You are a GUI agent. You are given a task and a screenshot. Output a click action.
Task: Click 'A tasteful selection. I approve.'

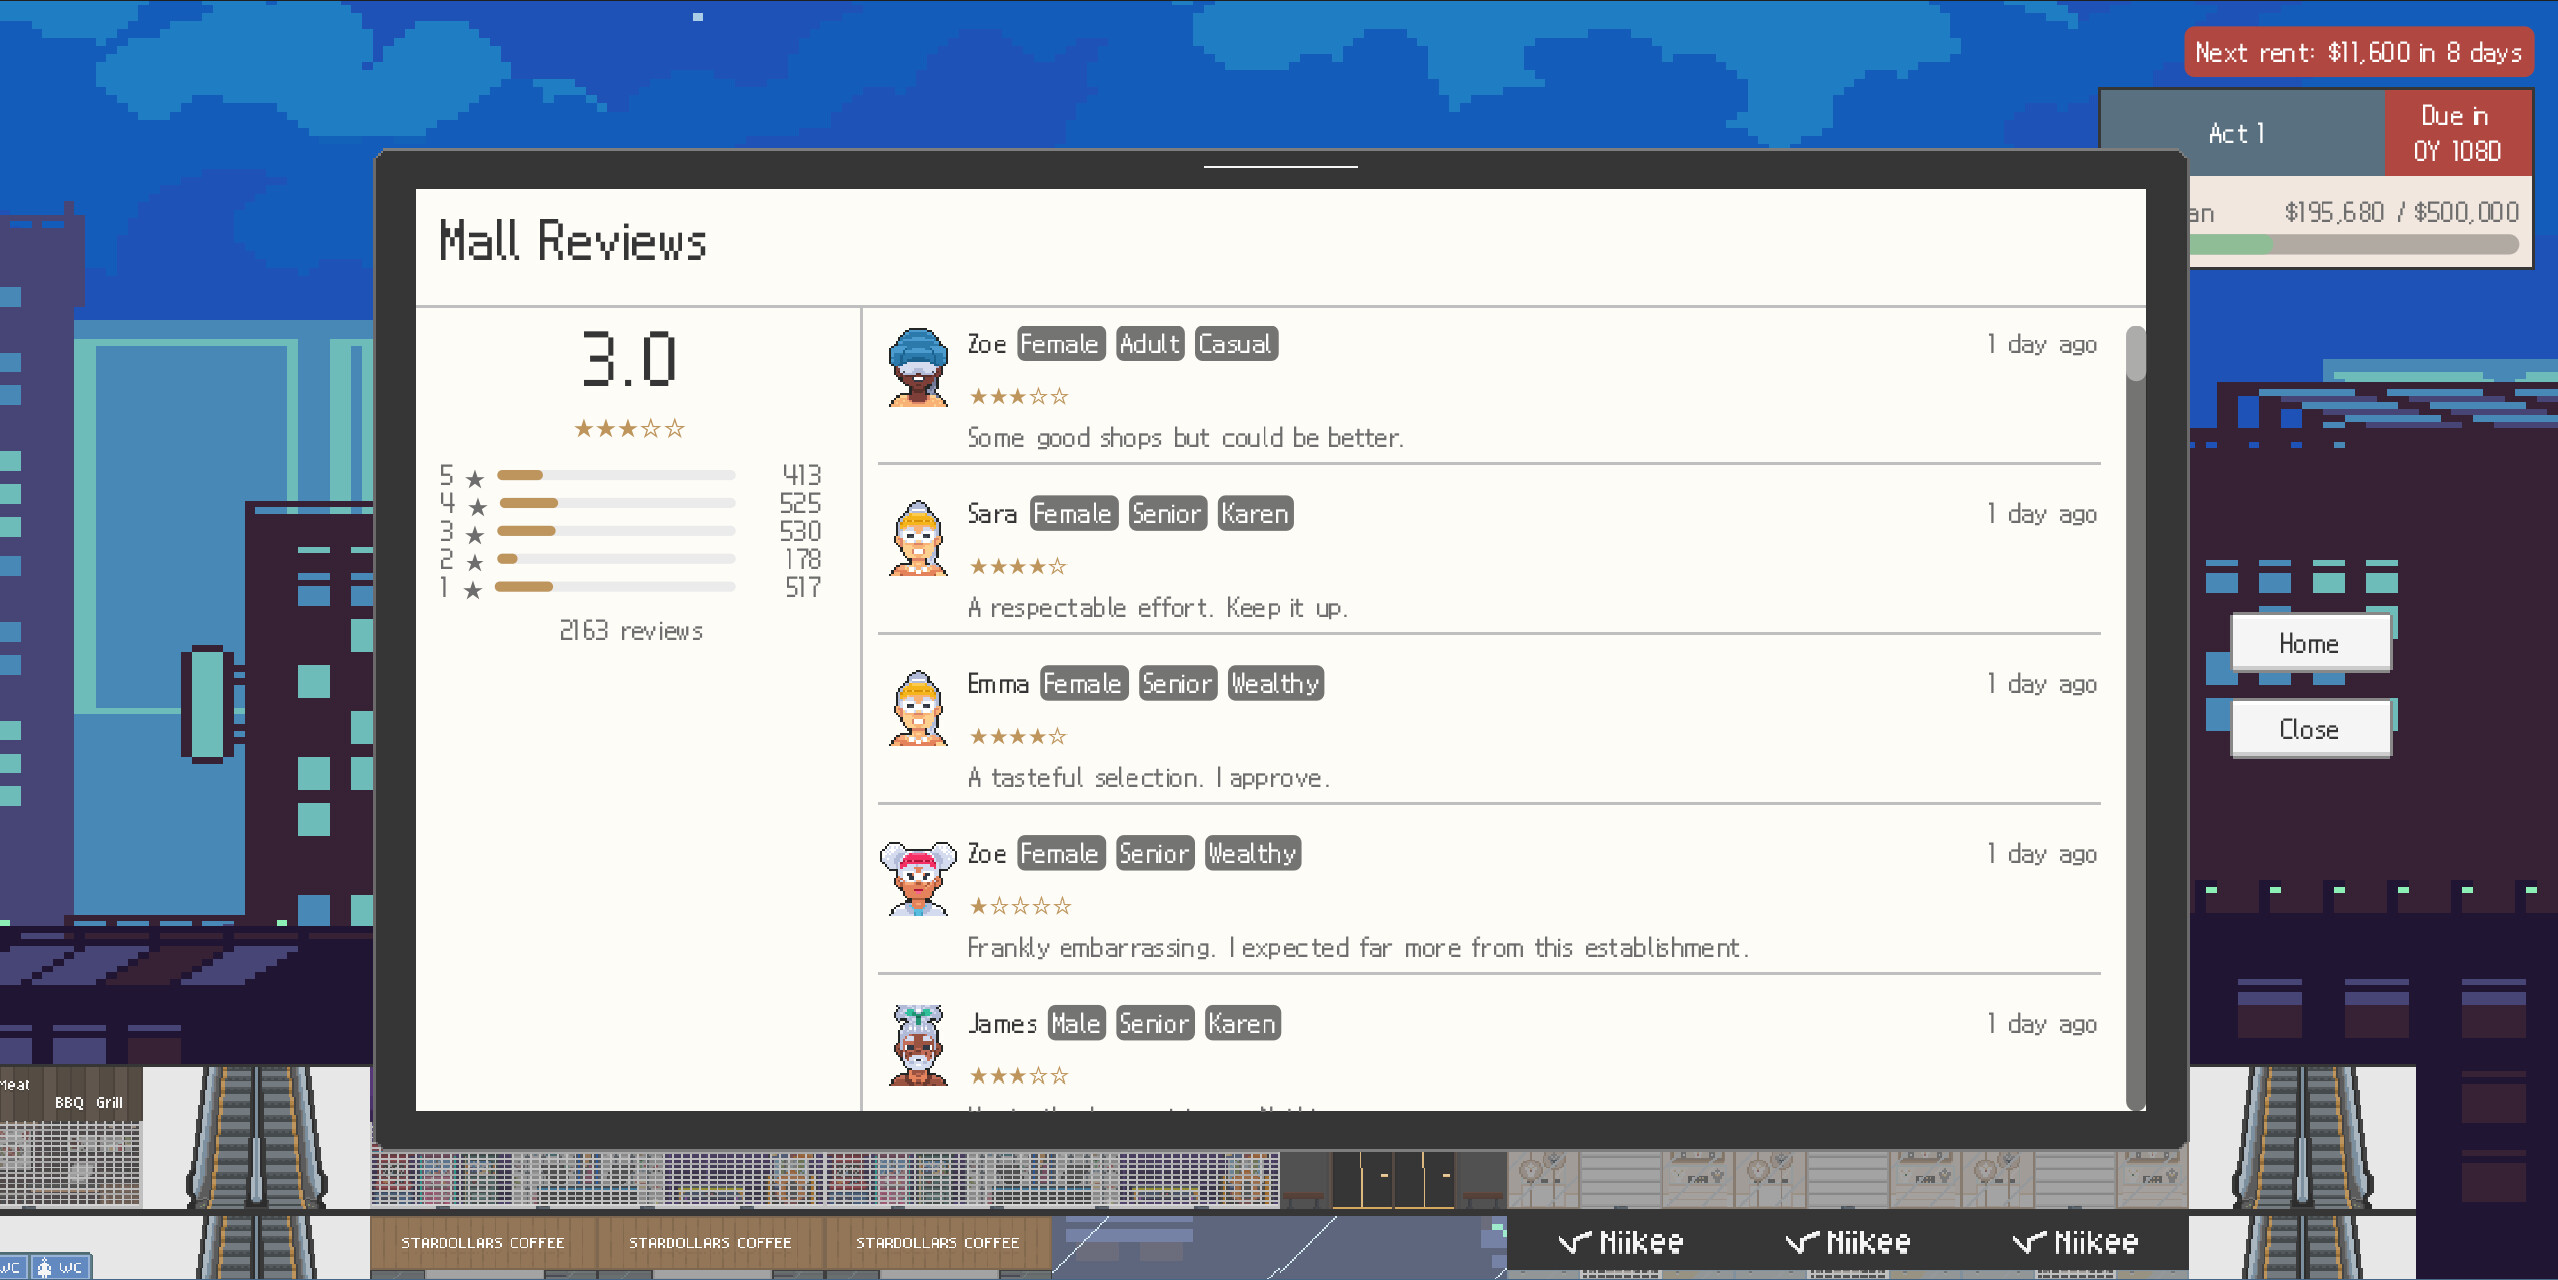click(1149, 778)
